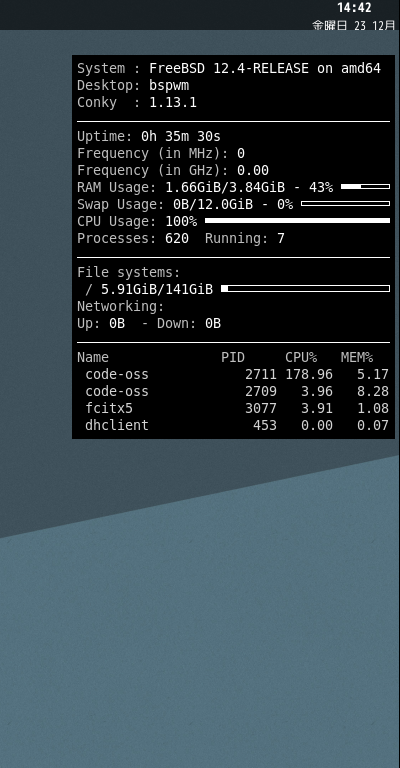Viewport: 400px width, 768px height.
Task: Click the CPU usage progress bar
Action: pos(297,220)
